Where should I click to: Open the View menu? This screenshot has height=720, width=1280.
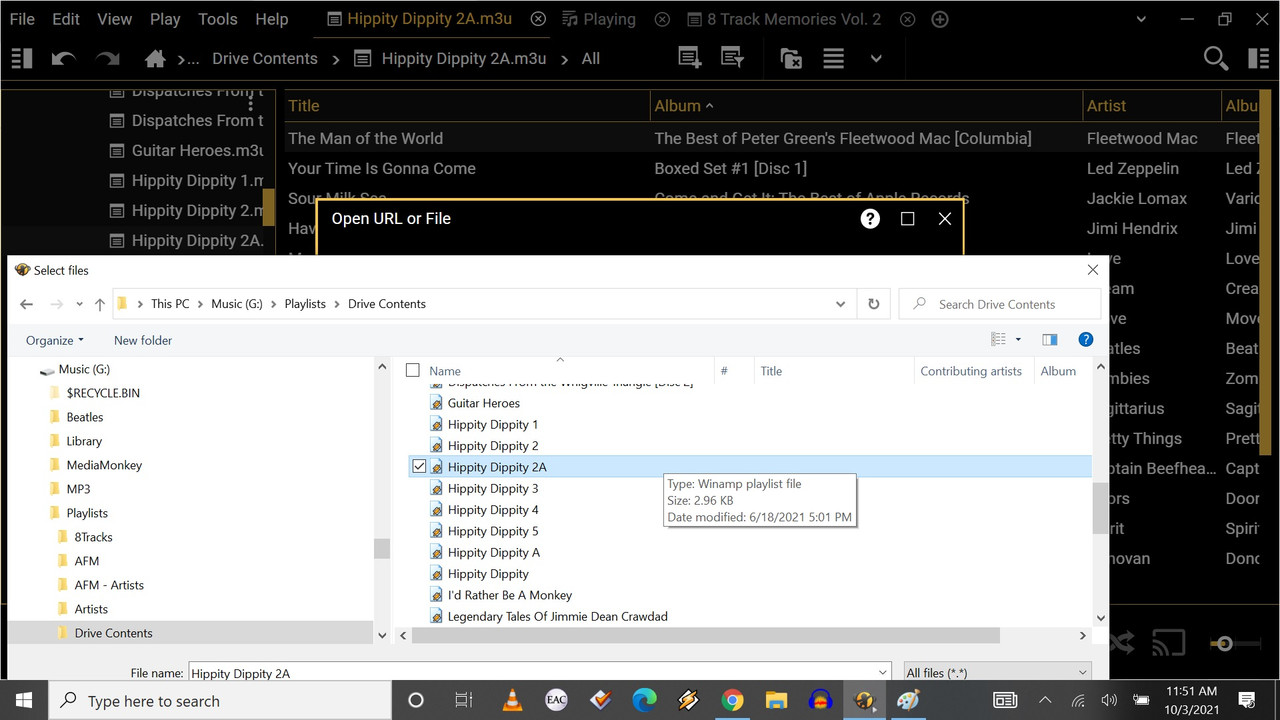pyautogui.click(x=114, y=19)
